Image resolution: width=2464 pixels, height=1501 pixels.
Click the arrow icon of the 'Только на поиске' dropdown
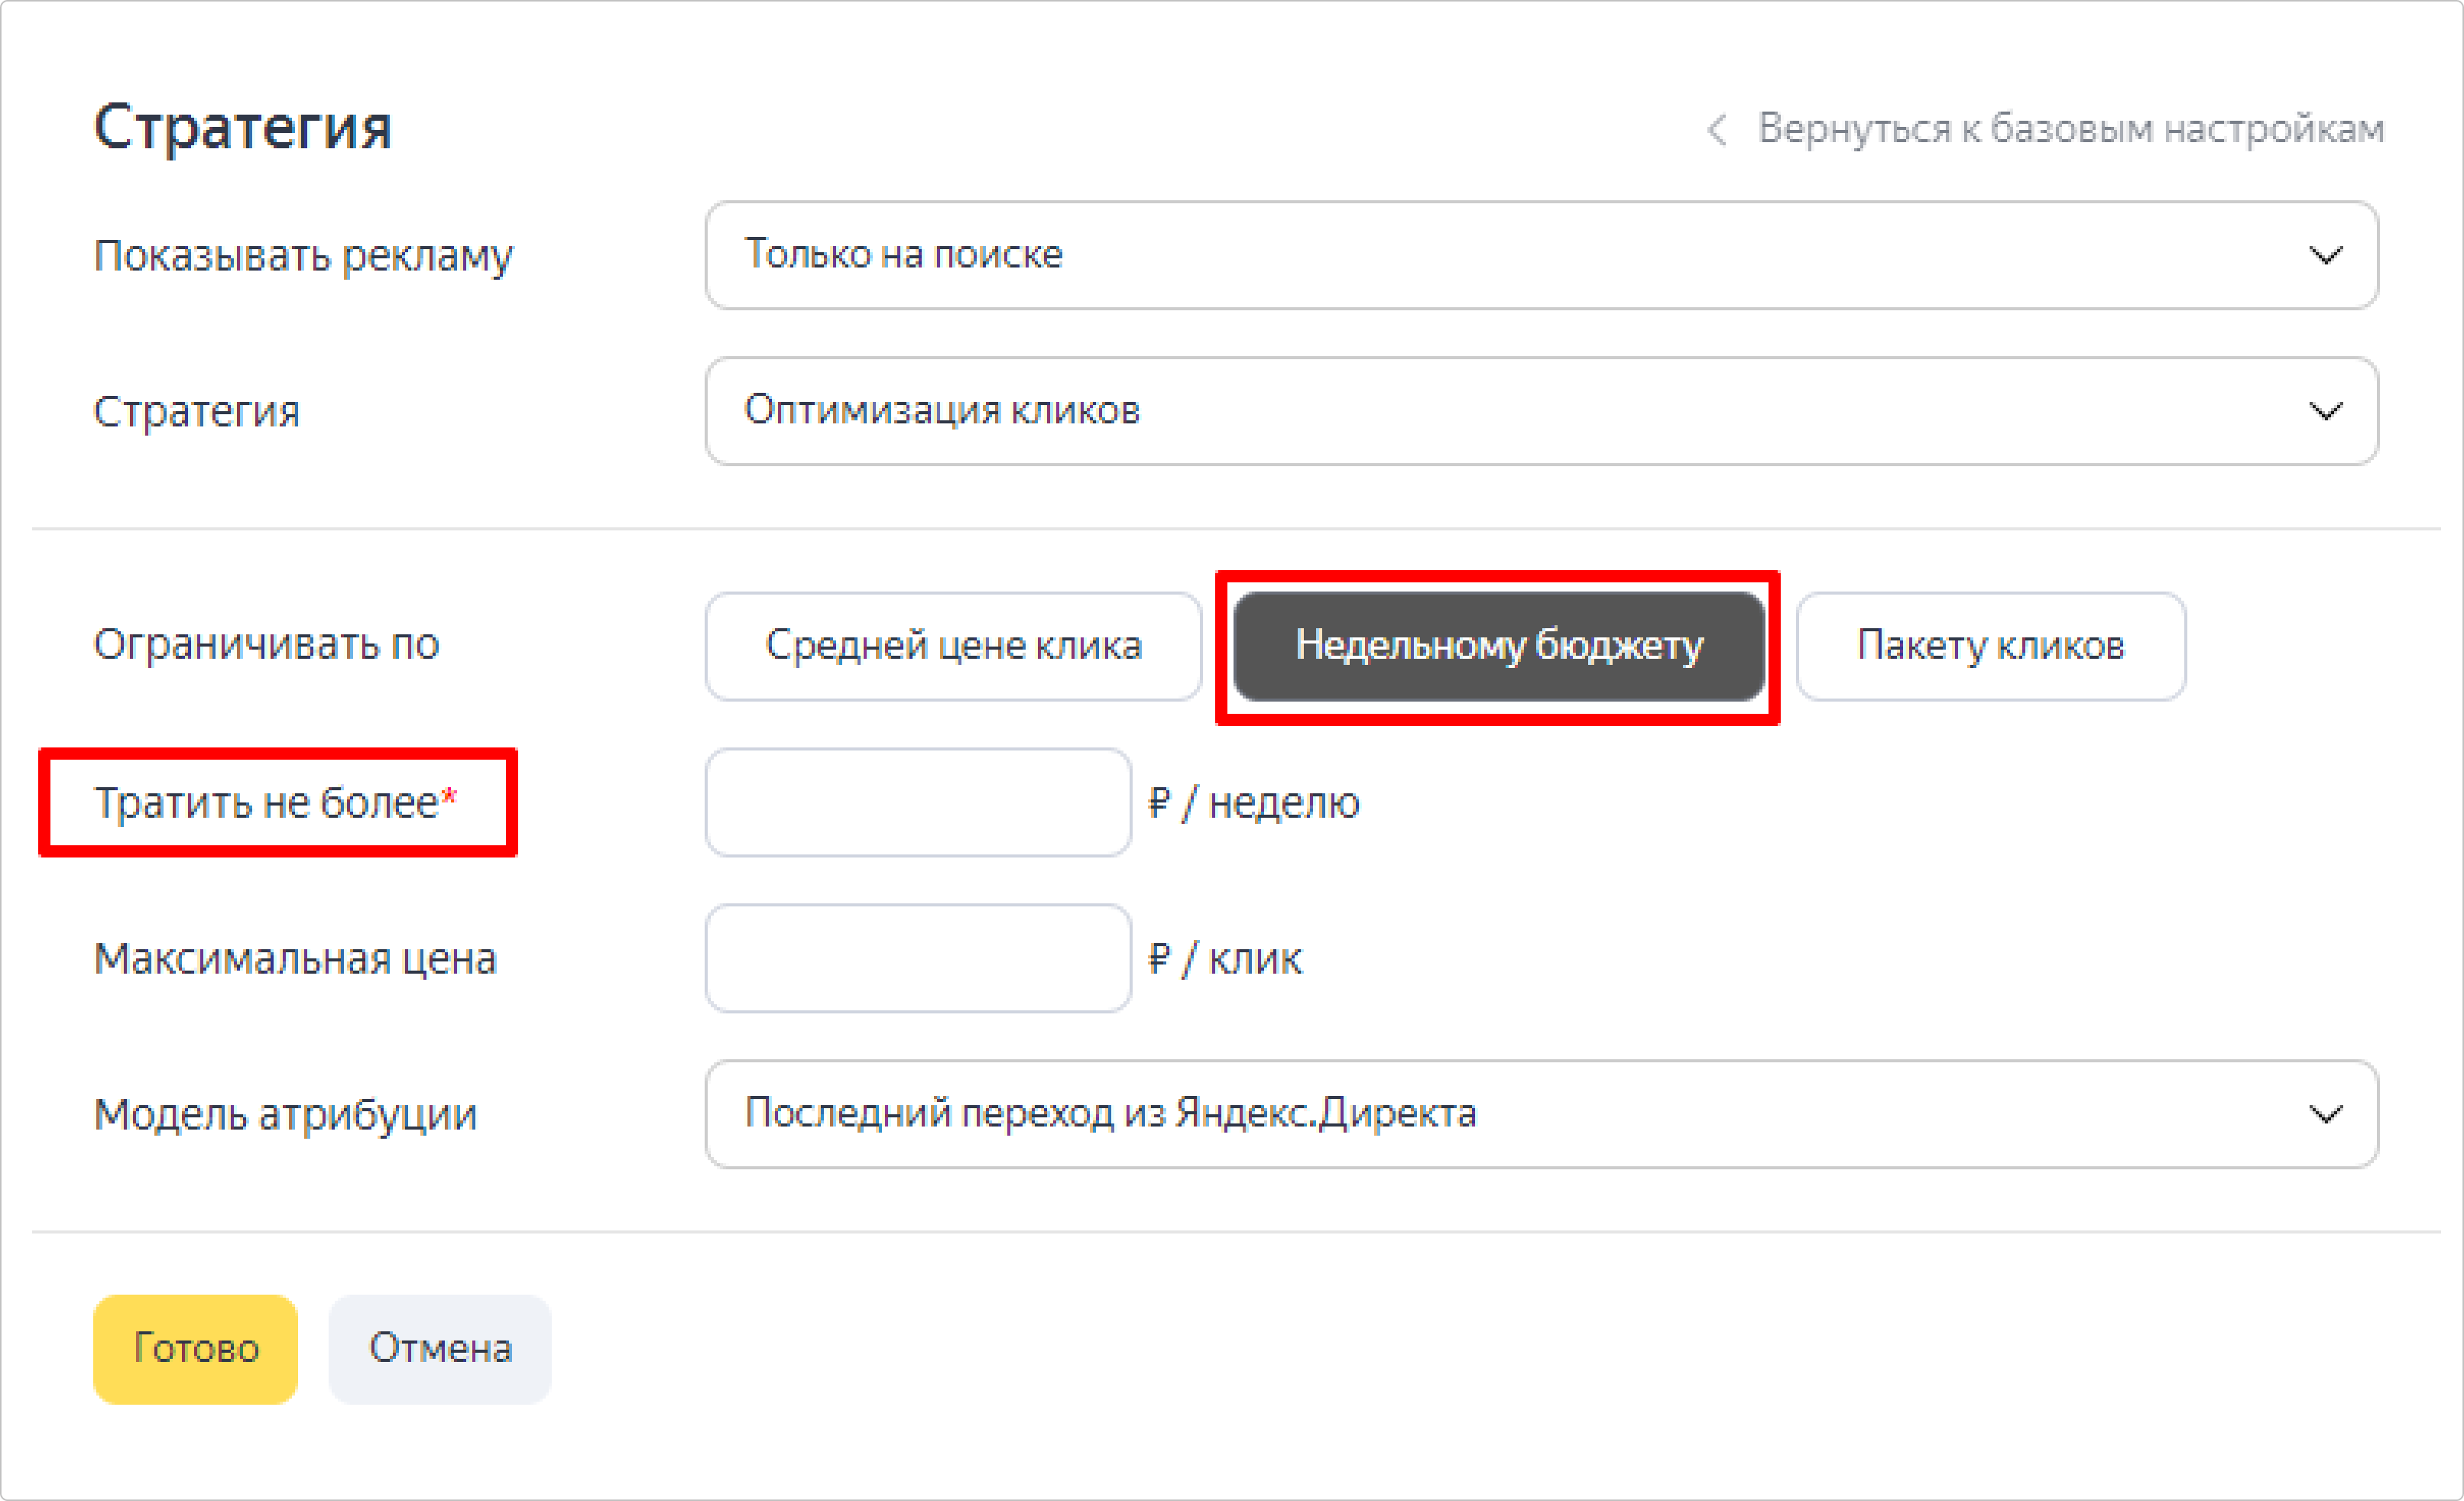point(2325,256)
